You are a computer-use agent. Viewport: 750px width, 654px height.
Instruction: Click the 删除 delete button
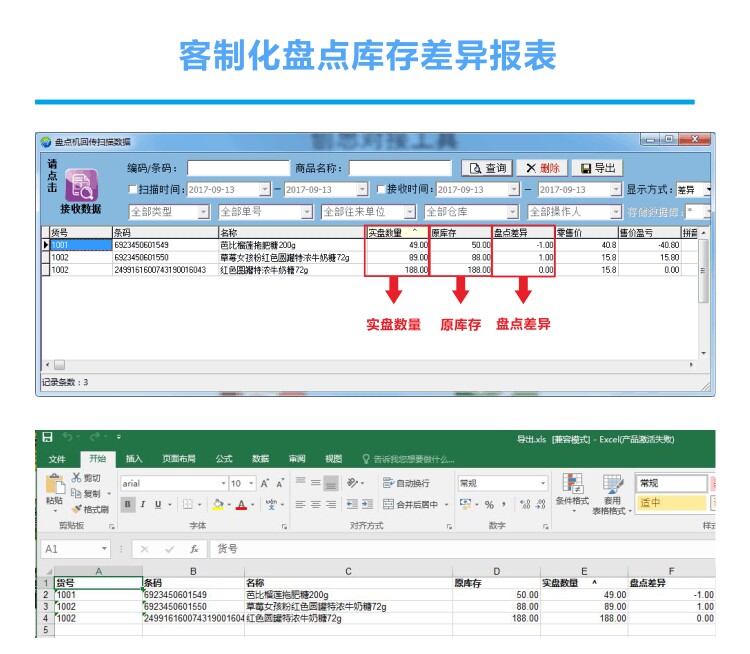542,168
